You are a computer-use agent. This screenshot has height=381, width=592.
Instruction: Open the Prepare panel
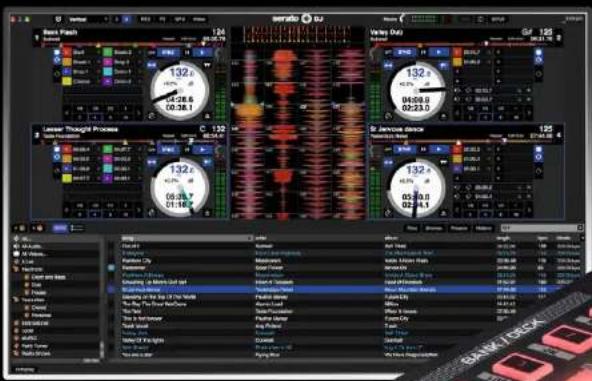[458, 228]
